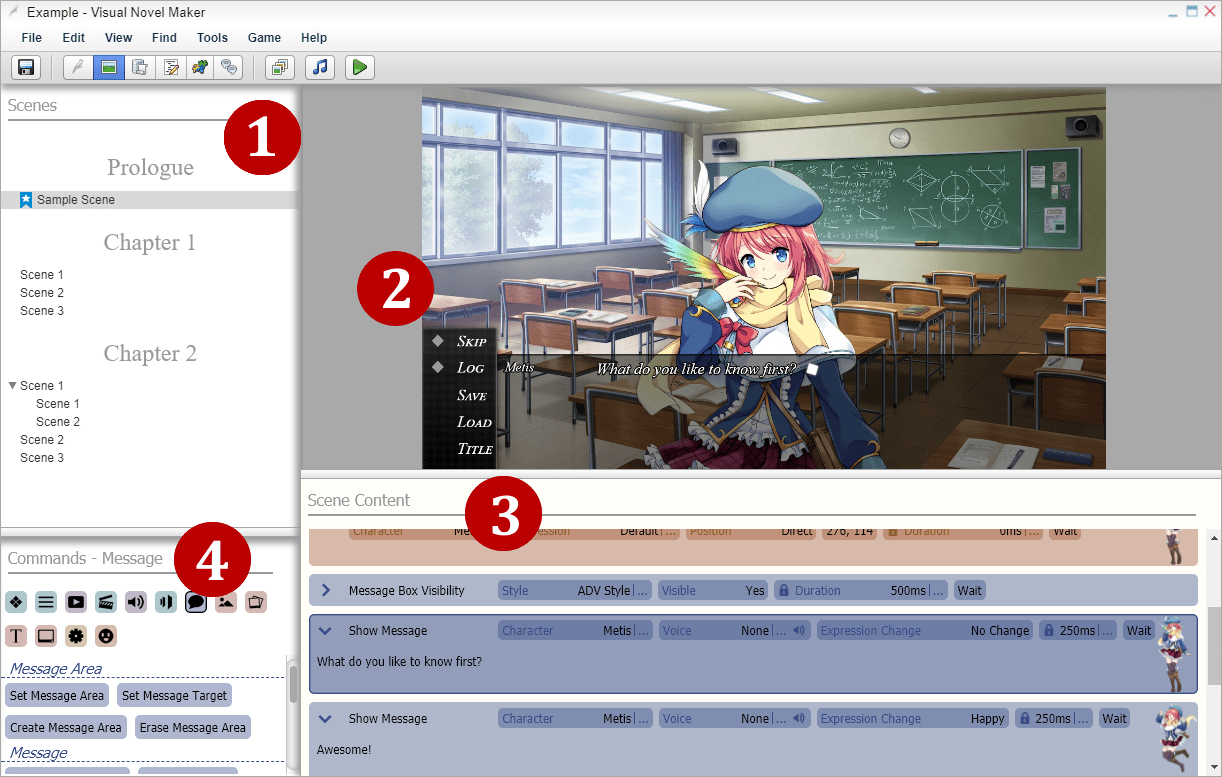Select the stacked photos command category icon
This screenshot has width=1222, height=777.
(x=256, y=602)
